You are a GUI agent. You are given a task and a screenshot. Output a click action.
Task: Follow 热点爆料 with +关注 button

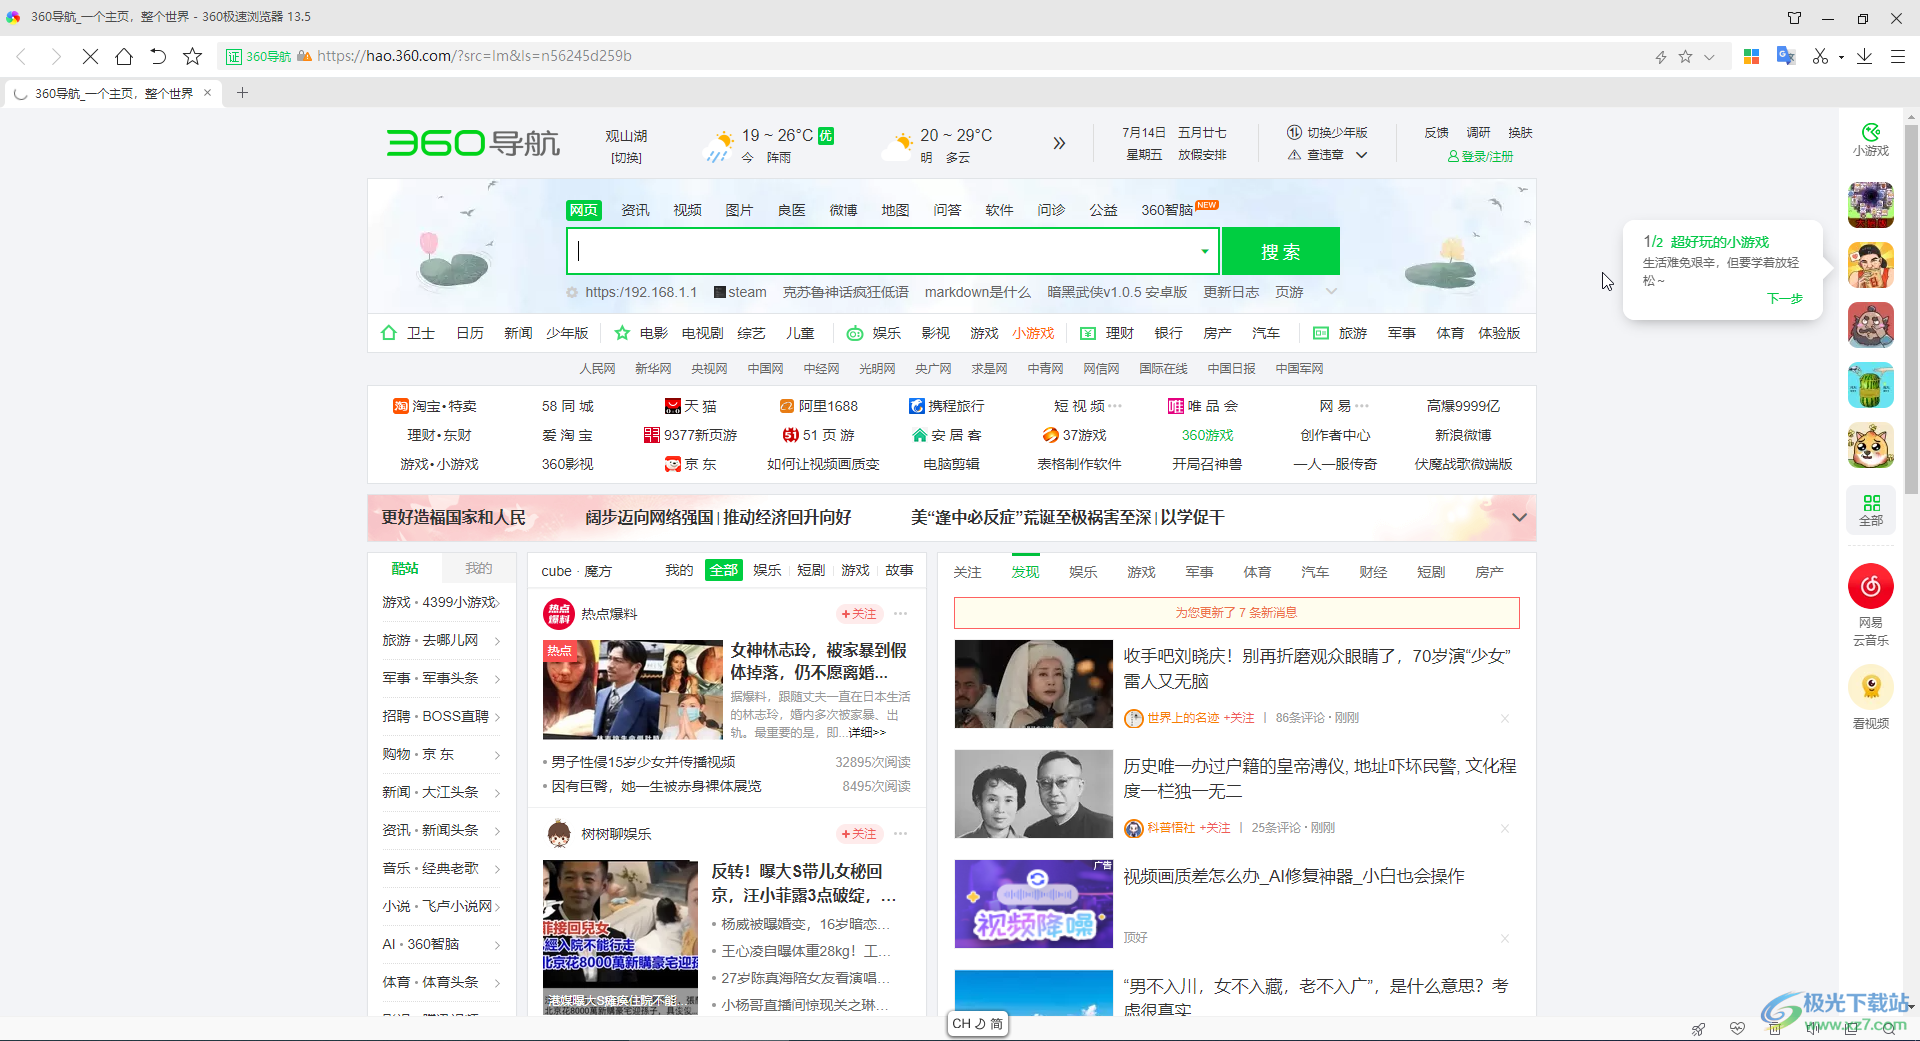[859, 613]
